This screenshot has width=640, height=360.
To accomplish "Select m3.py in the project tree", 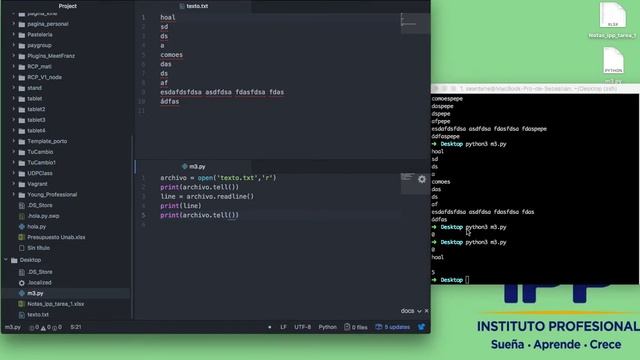I will point(35,293).
